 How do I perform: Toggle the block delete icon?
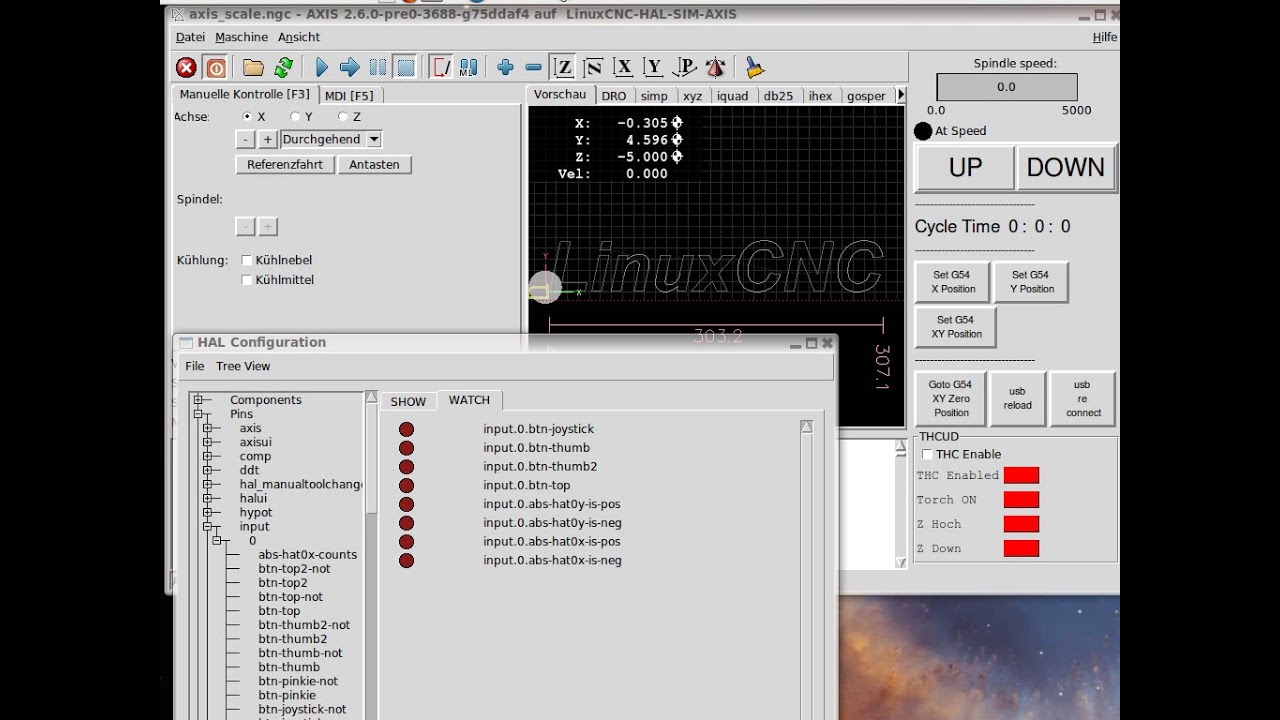[440, 68]
